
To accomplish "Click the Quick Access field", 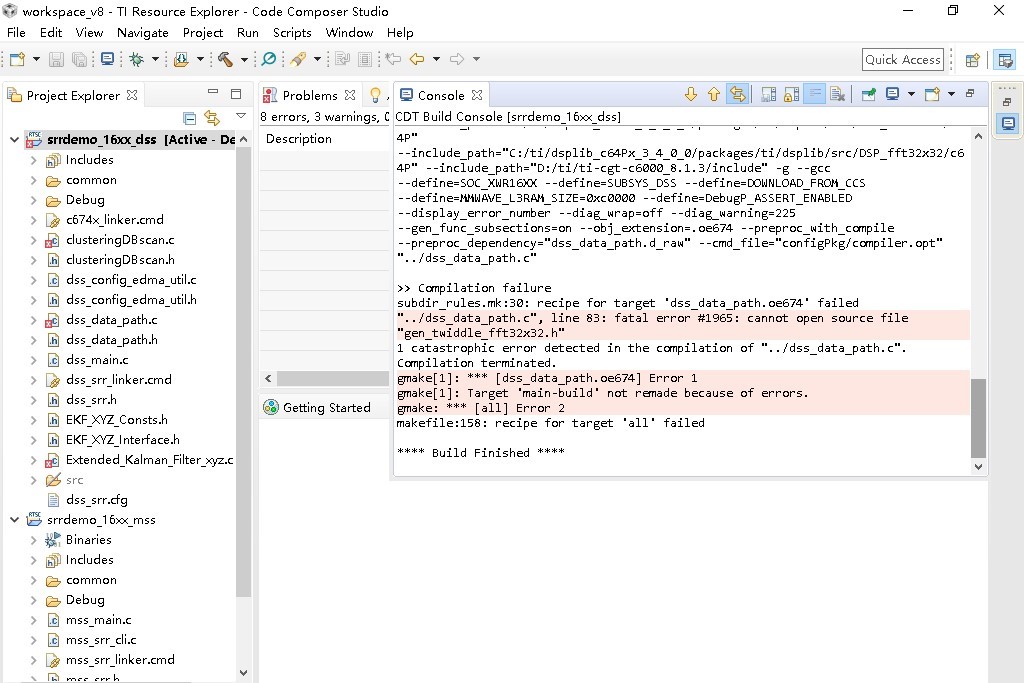I will pyautogui.click(x=903, y=59).
